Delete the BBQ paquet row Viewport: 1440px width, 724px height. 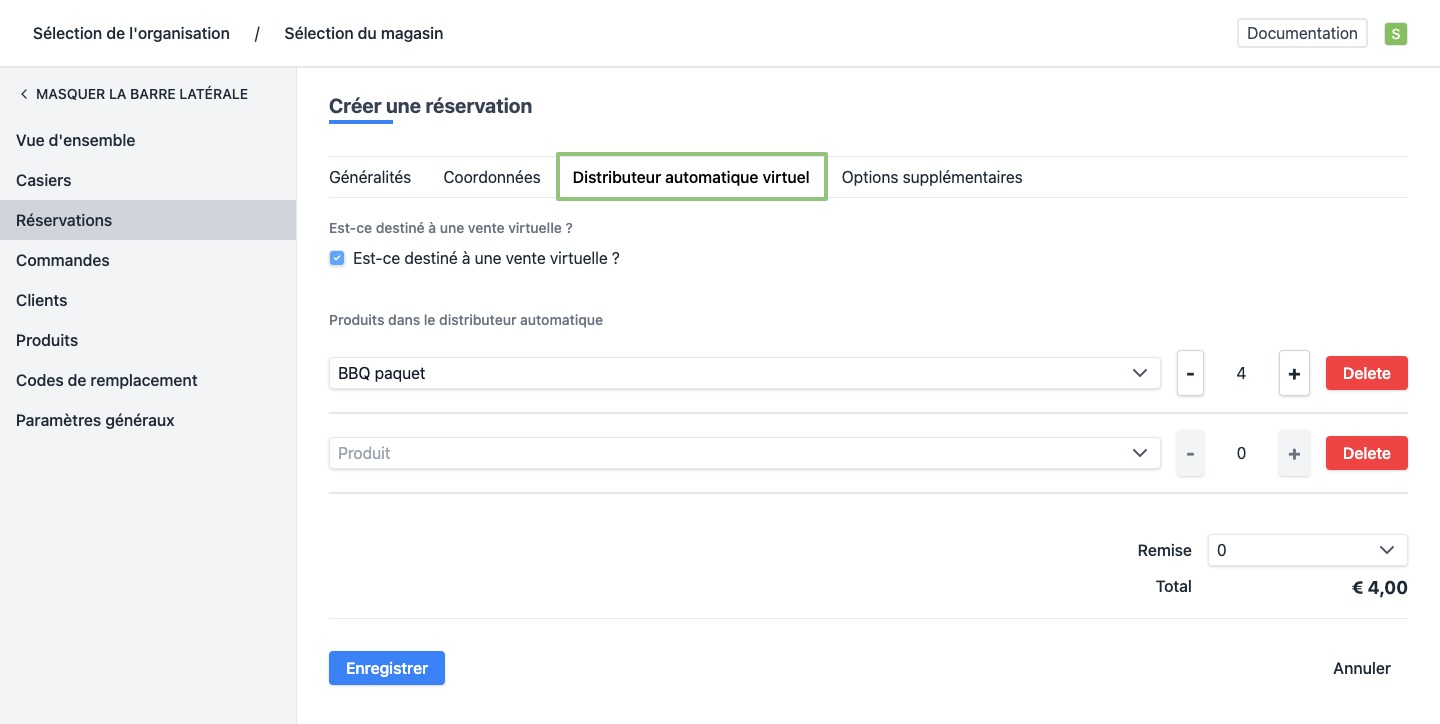tap(1366, 373)
